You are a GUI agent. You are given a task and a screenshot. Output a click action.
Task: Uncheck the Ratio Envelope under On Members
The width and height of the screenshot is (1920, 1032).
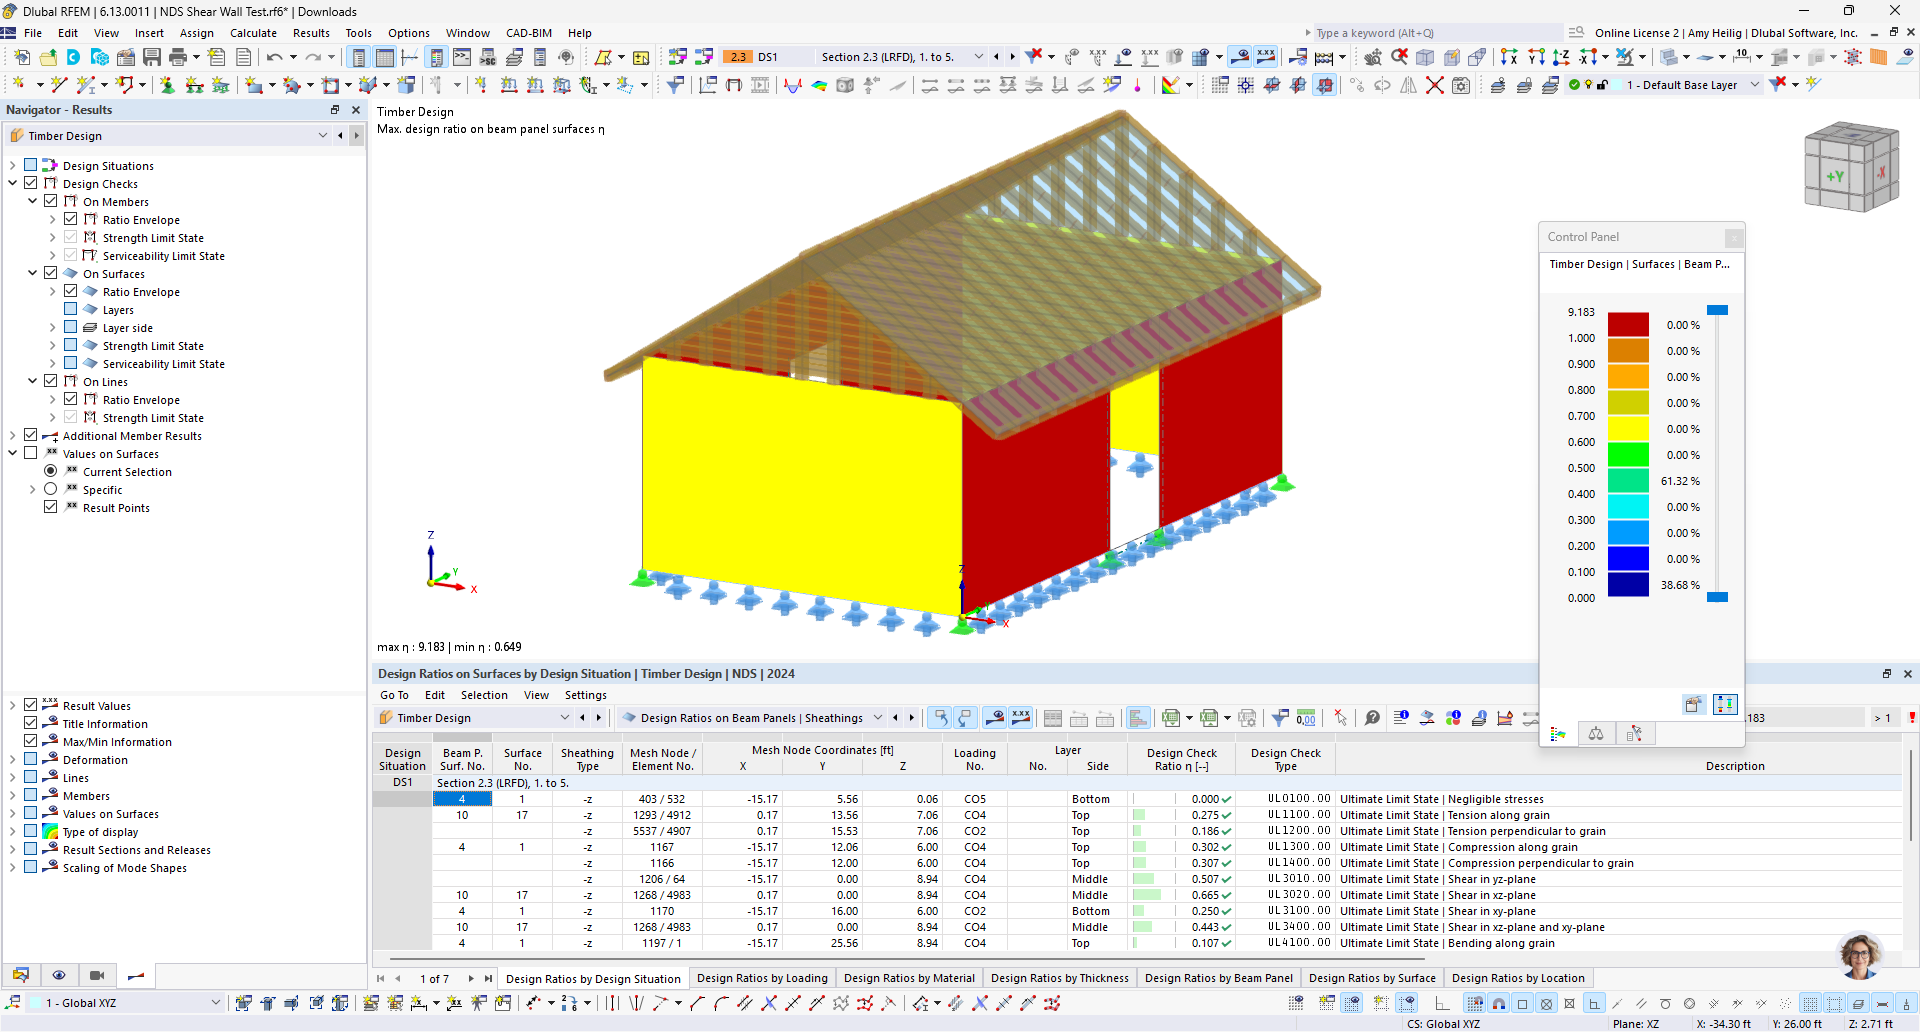71,219
